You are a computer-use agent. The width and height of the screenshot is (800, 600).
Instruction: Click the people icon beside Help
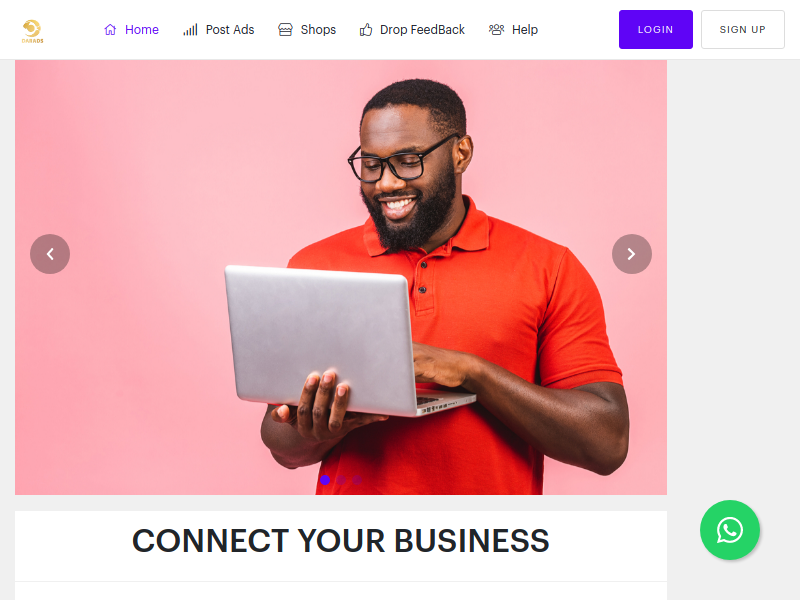pos(496,30)
